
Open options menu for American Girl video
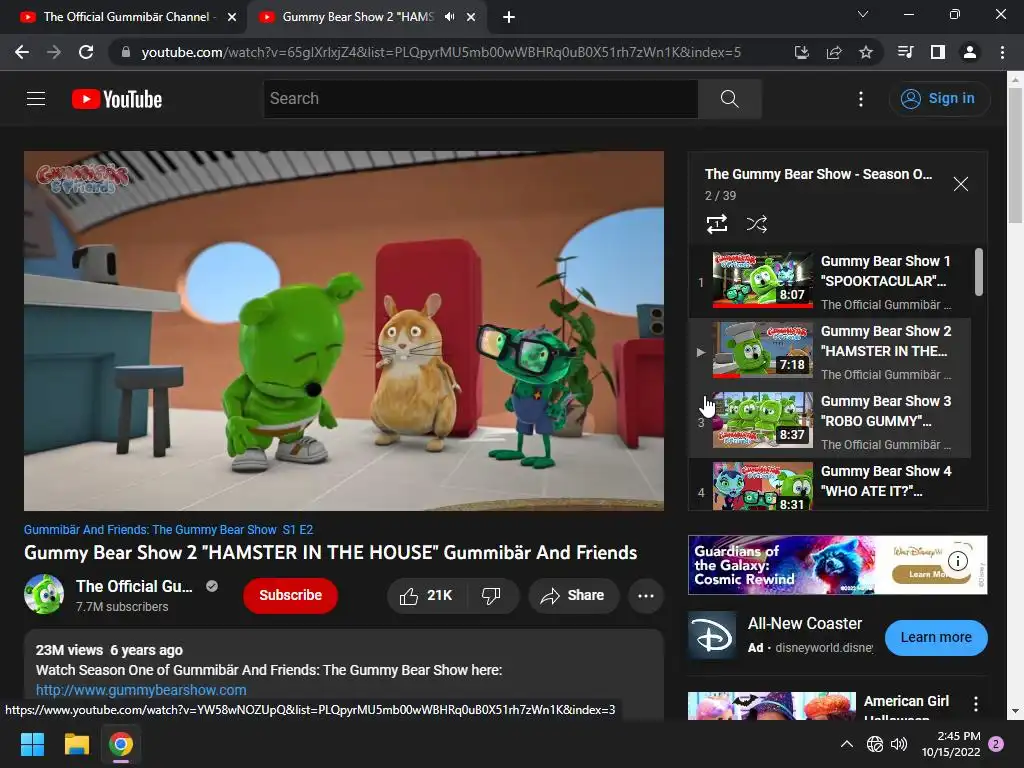click(976, 703)
